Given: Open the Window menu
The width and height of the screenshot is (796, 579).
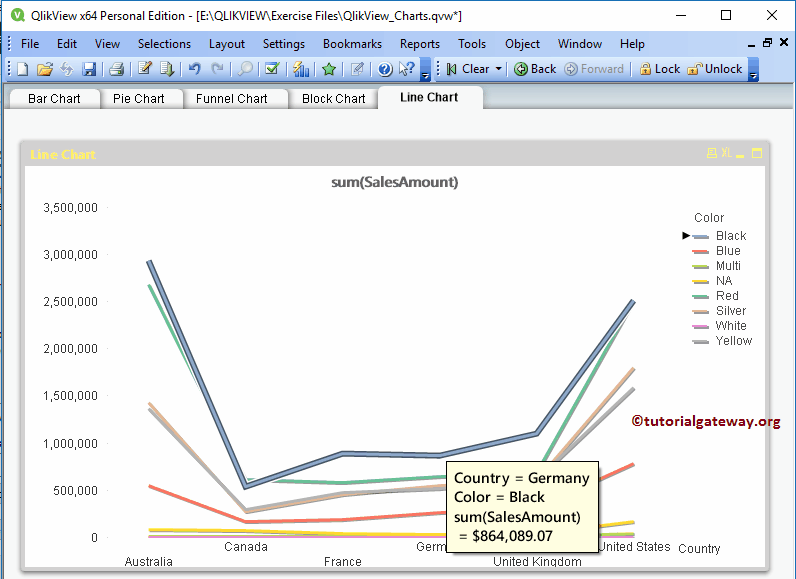Looking at the screenshot, I should [580, 44].
